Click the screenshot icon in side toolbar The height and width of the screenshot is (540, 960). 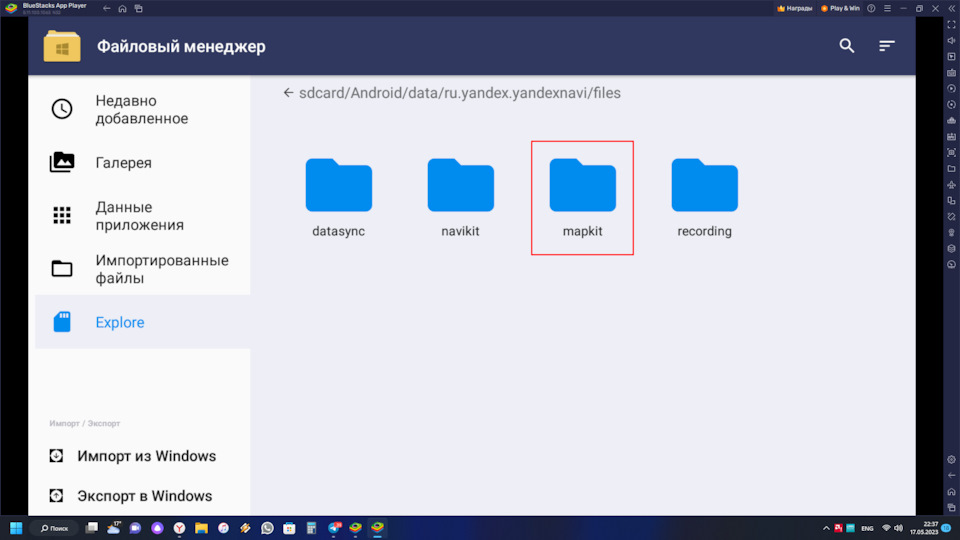[951, 152]
